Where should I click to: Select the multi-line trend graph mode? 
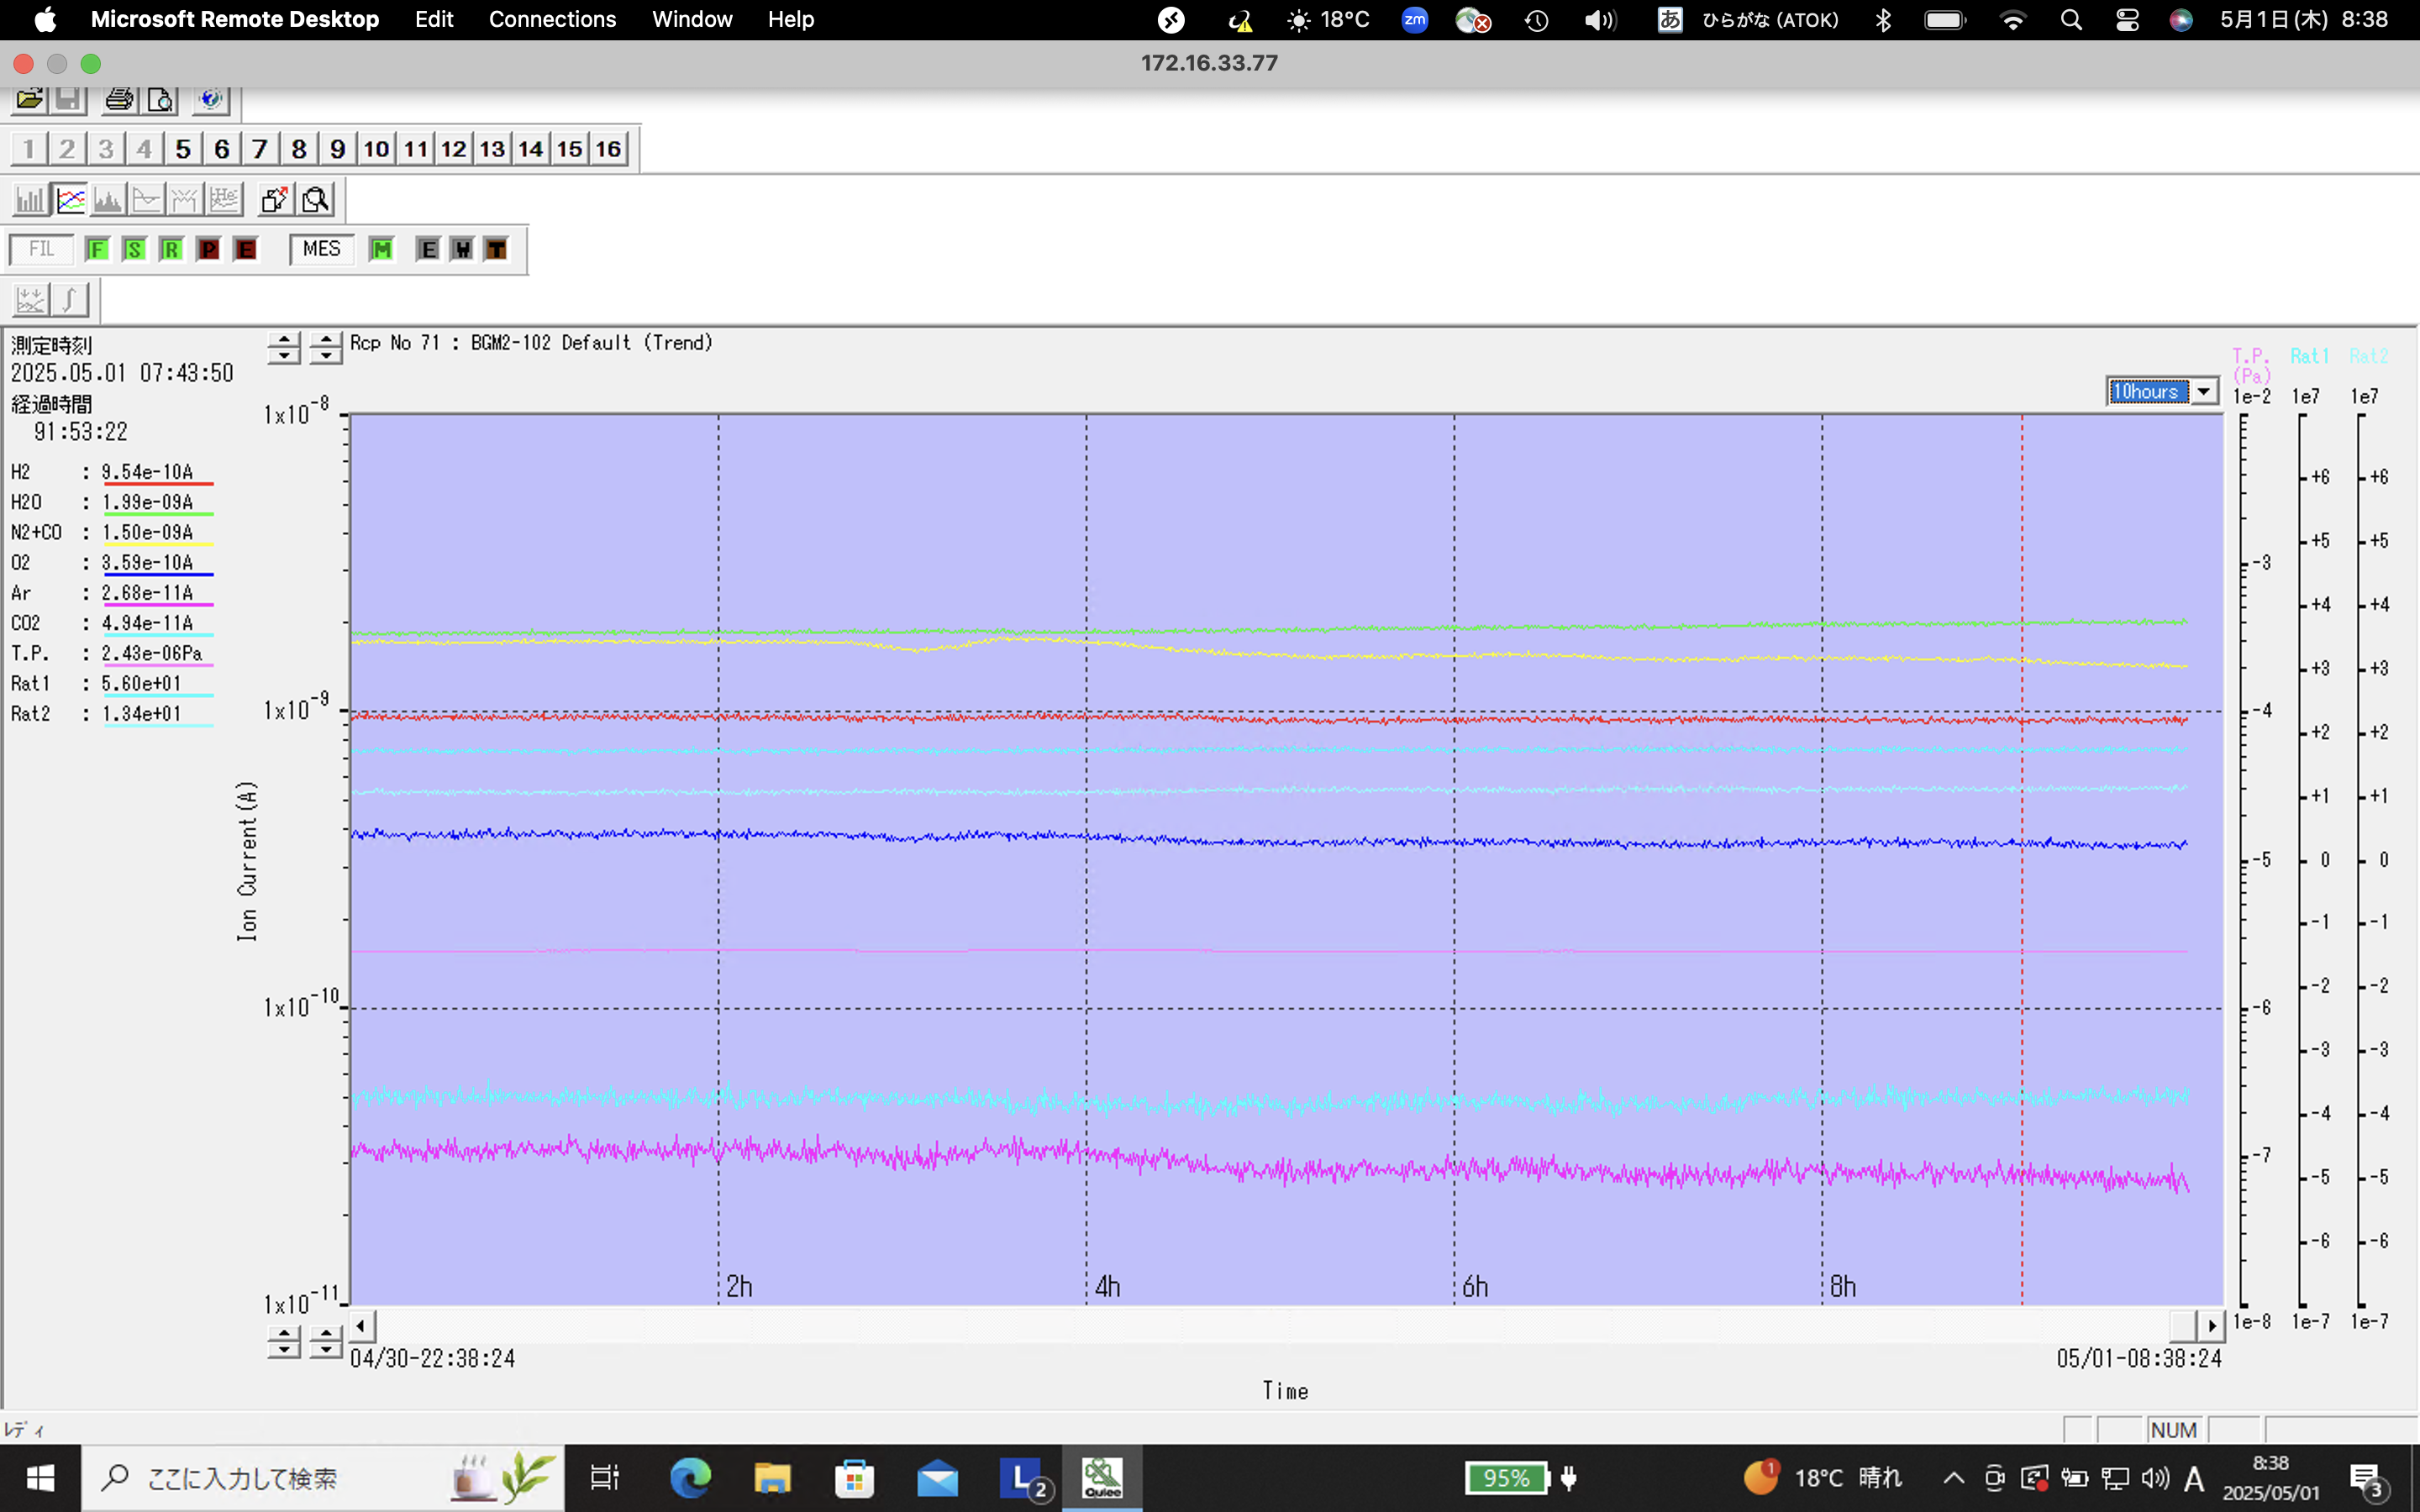[70, 200]
